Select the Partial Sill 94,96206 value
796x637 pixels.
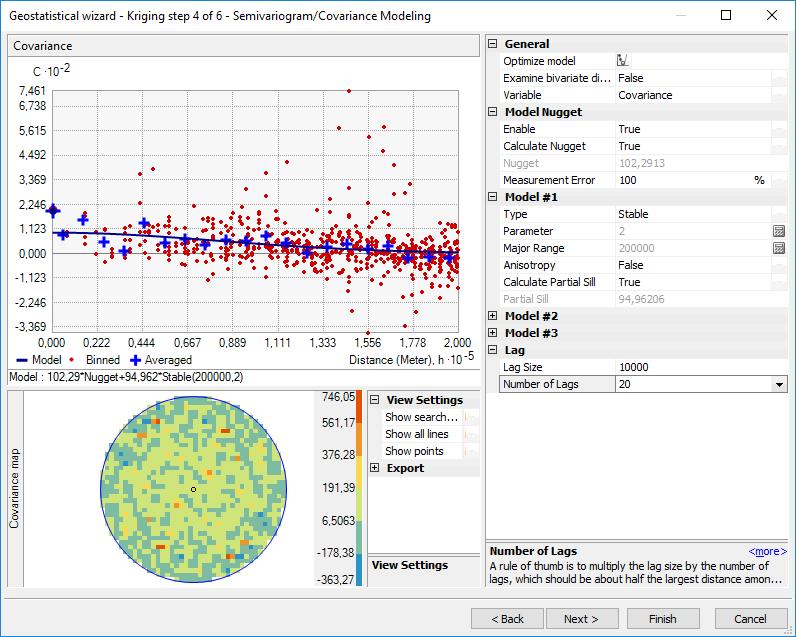click(641, 299)
